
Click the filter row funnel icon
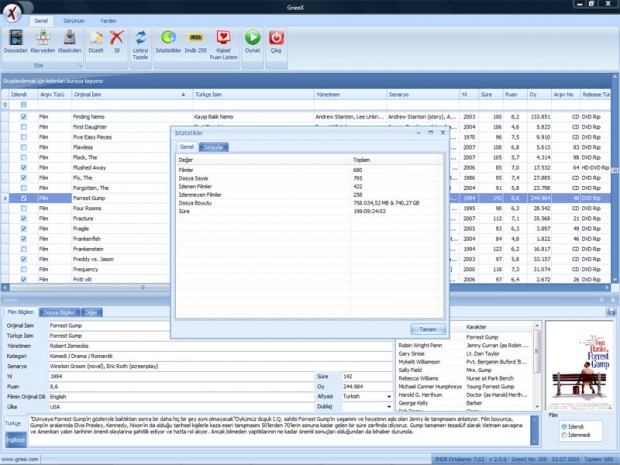[x=5, y=105]
